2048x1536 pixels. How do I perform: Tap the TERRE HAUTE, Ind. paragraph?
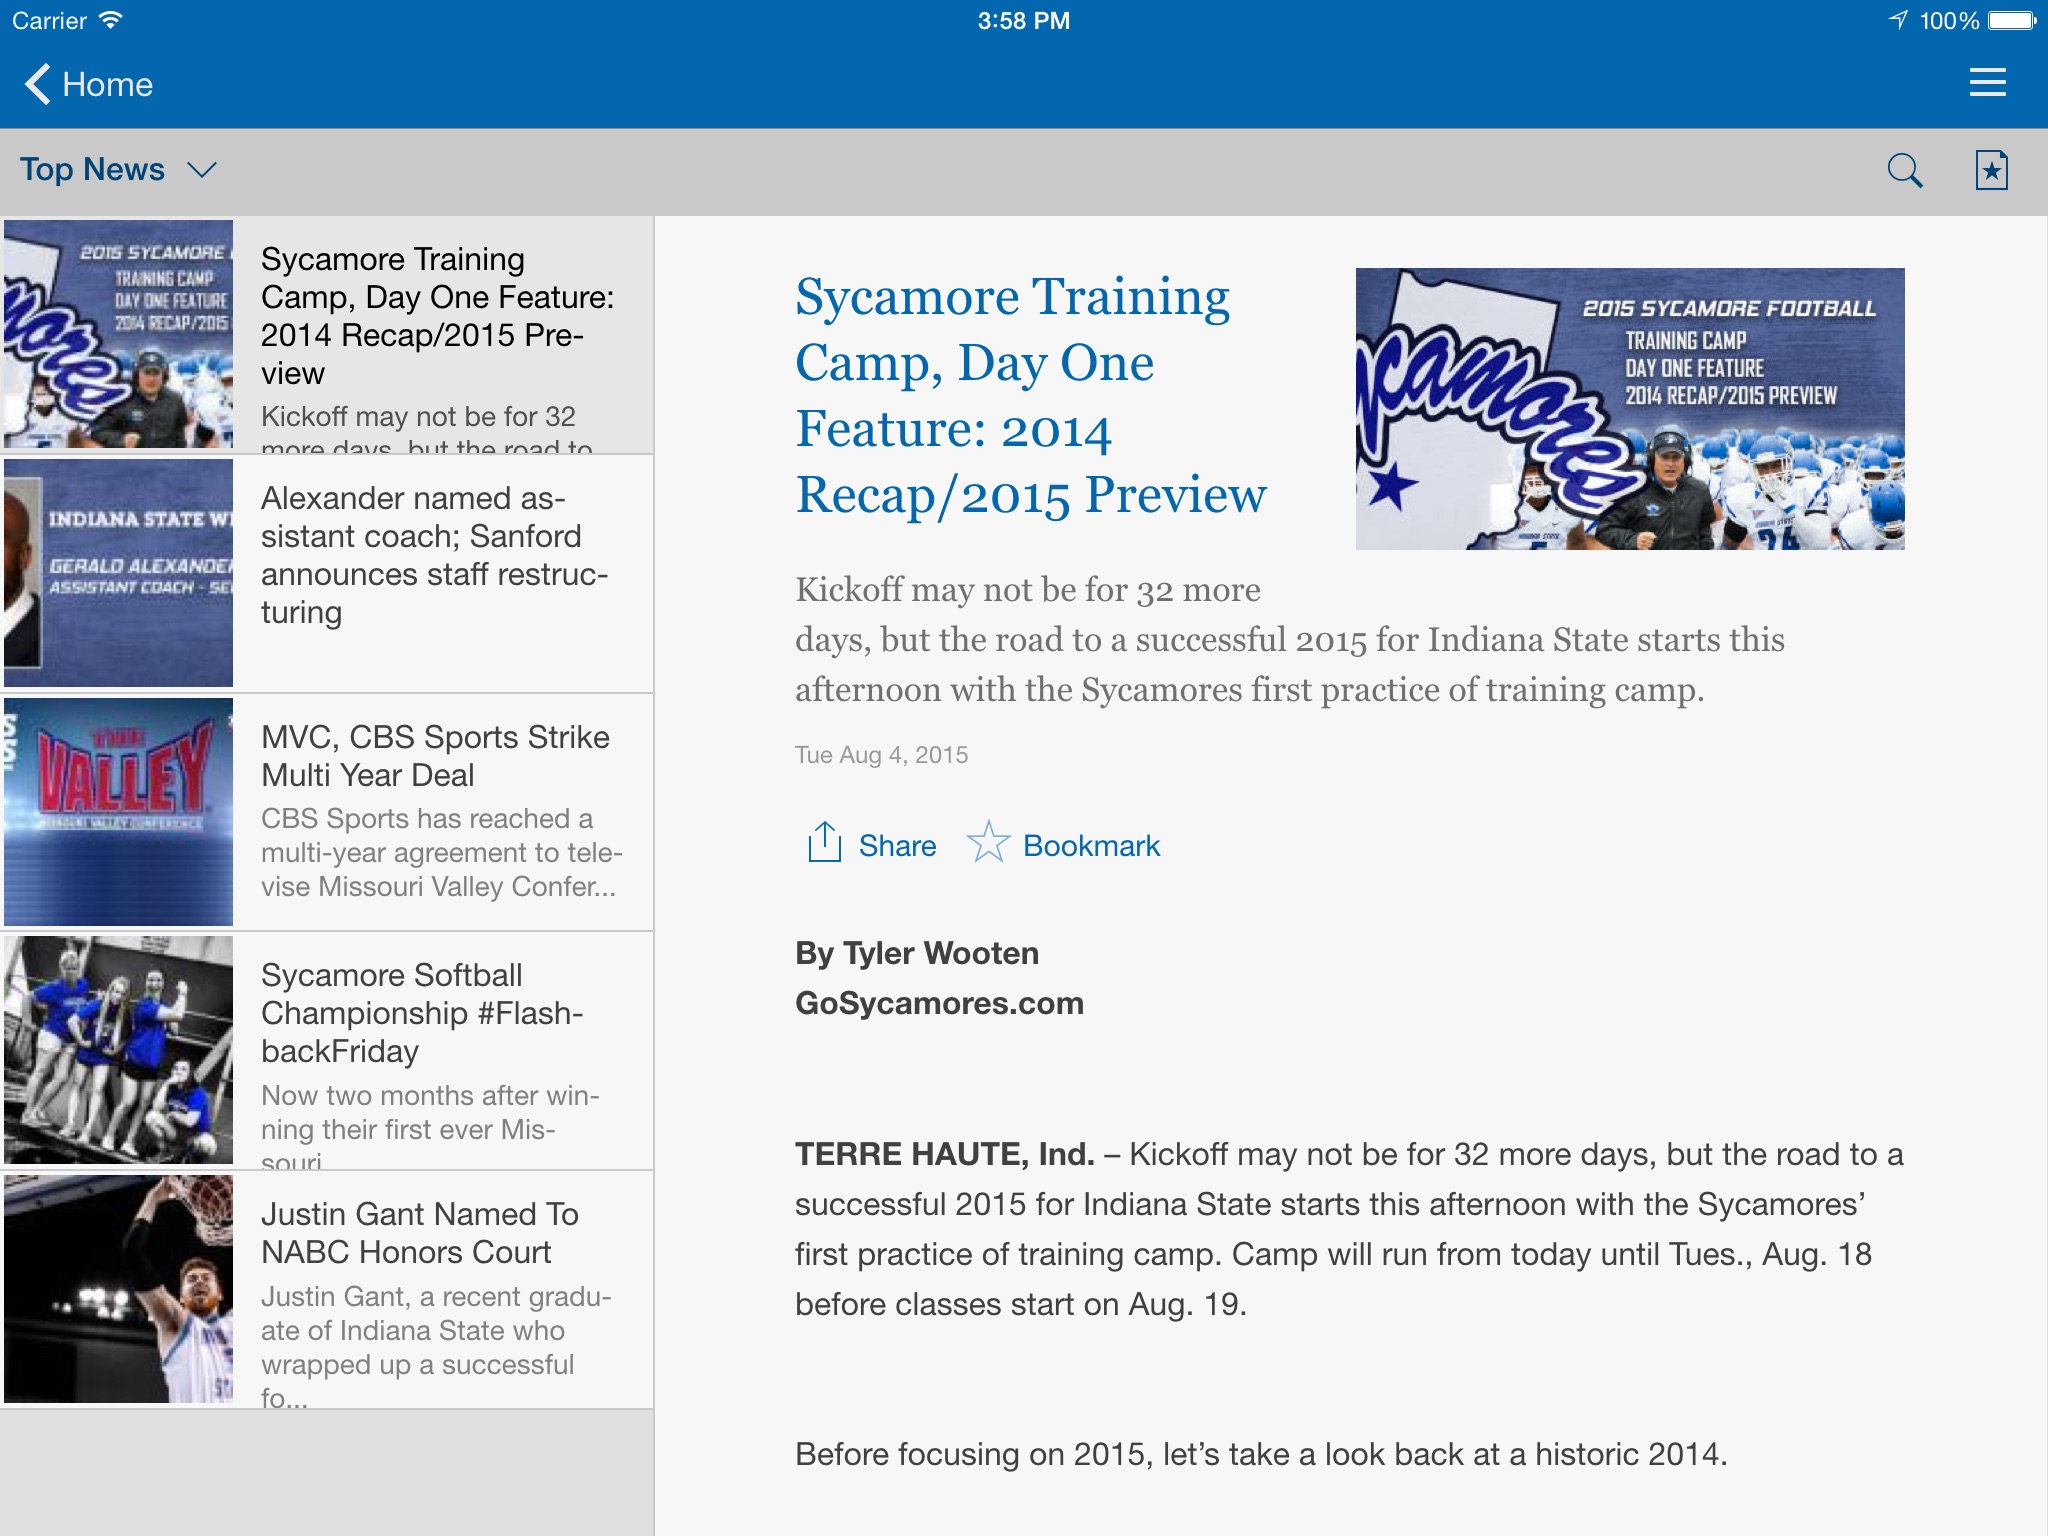pyautogui.click(x=1349, y=1229)
